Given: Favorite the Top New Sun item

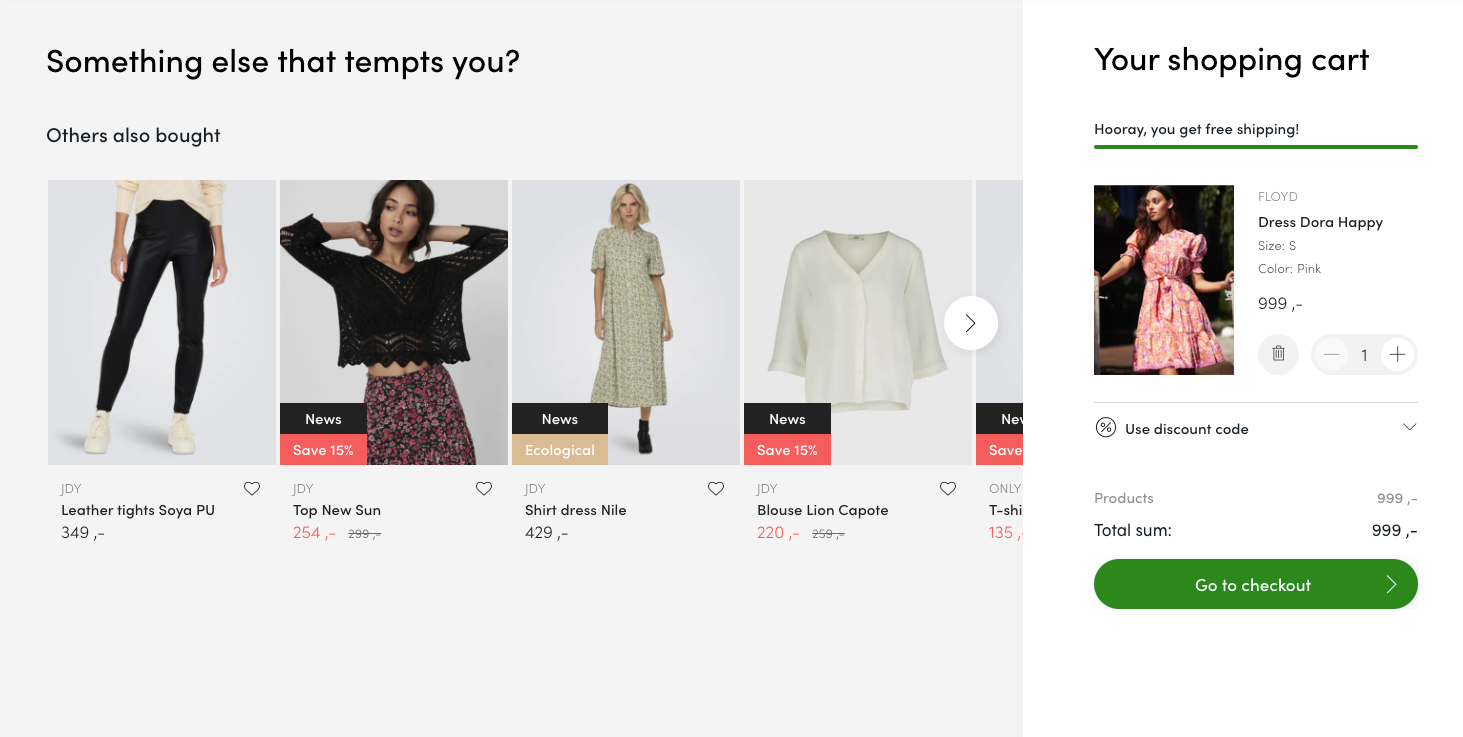Looking at the screenshot, I should click(484, 489).
